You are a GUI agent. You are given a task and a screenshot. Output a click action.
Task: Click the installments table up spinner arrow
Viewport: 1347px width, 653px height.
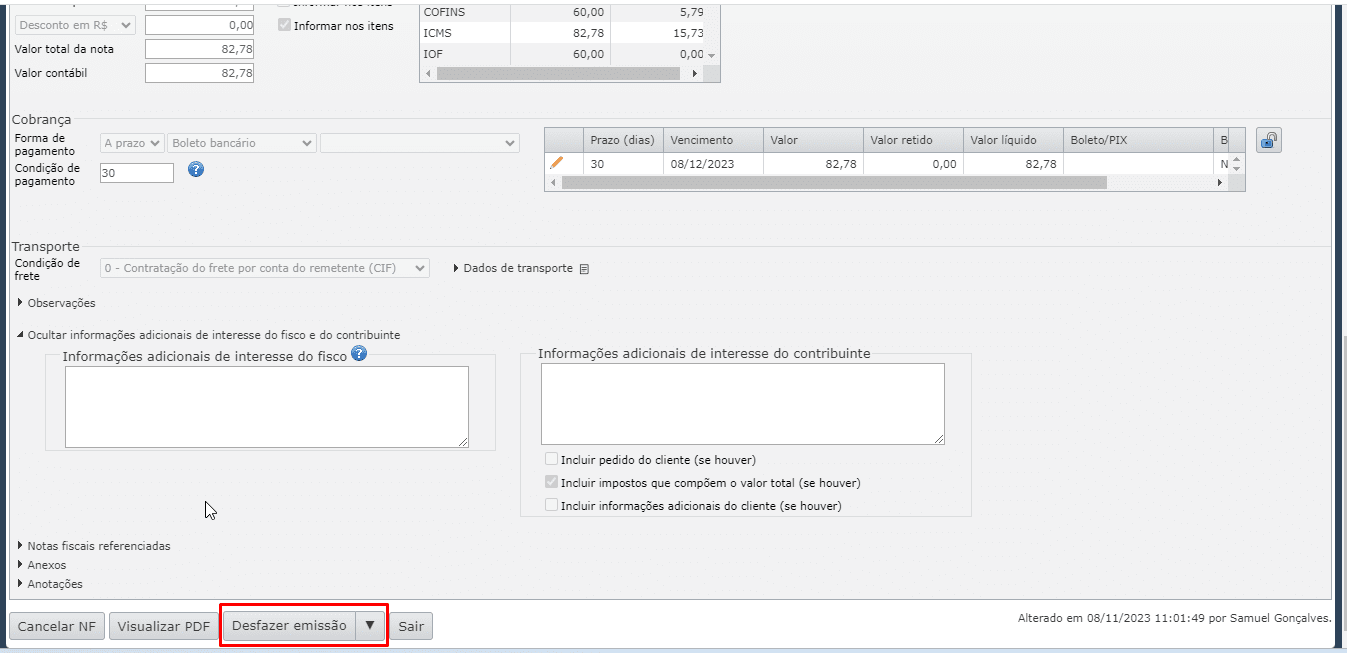tap(1237, 159)
